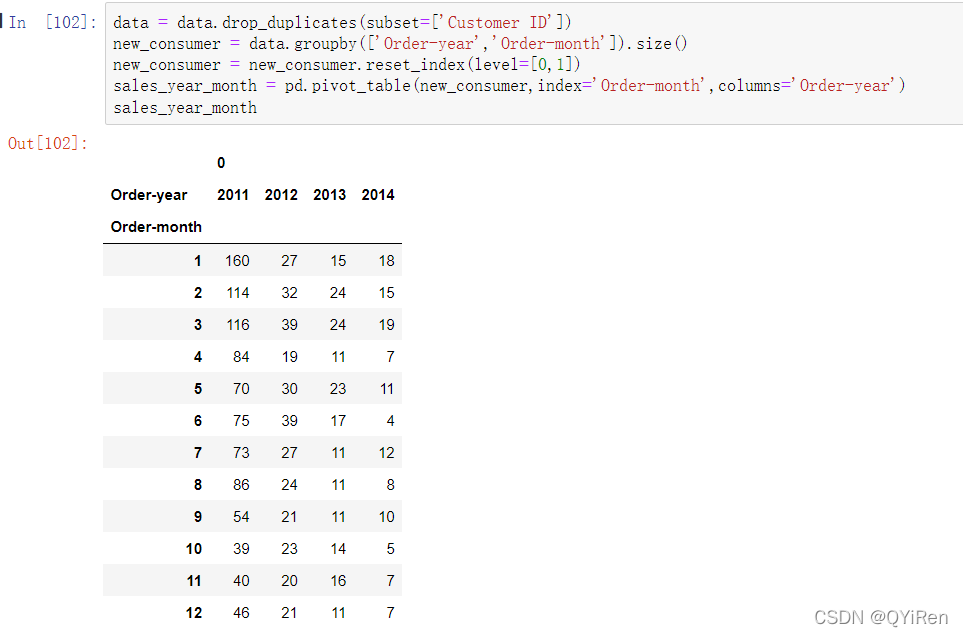The height and width of the screenshot is (637, 963).
Task: Click value 19 in month 3 row
Action: click(x=386, y=325)
